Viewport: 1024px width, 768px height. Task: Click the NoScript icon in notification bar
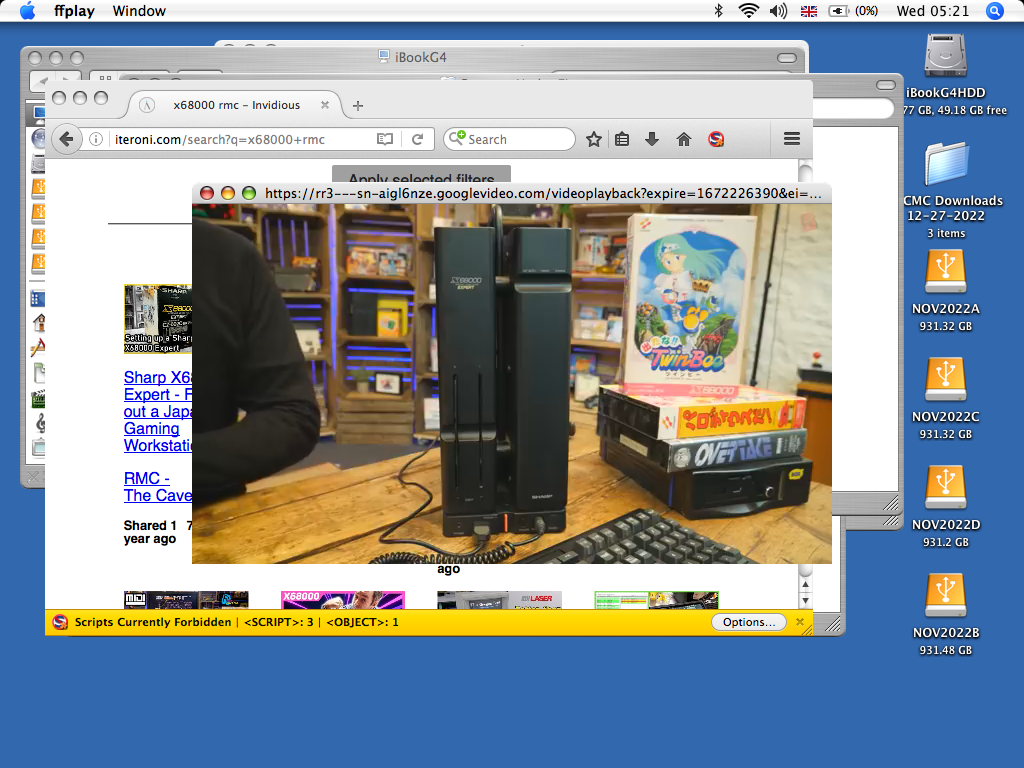coord(60,622)
